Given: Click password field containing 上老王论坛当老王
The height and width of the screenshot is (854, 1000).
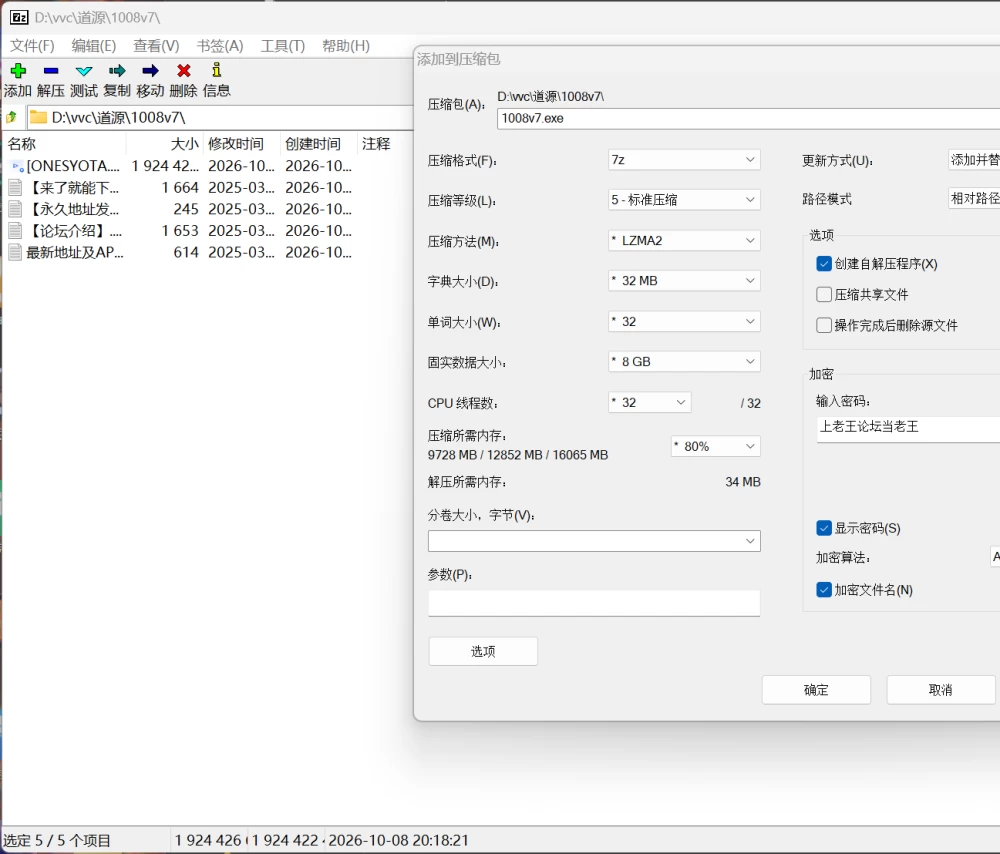Looking at the screenshot, I should click(x=908, y=427).
